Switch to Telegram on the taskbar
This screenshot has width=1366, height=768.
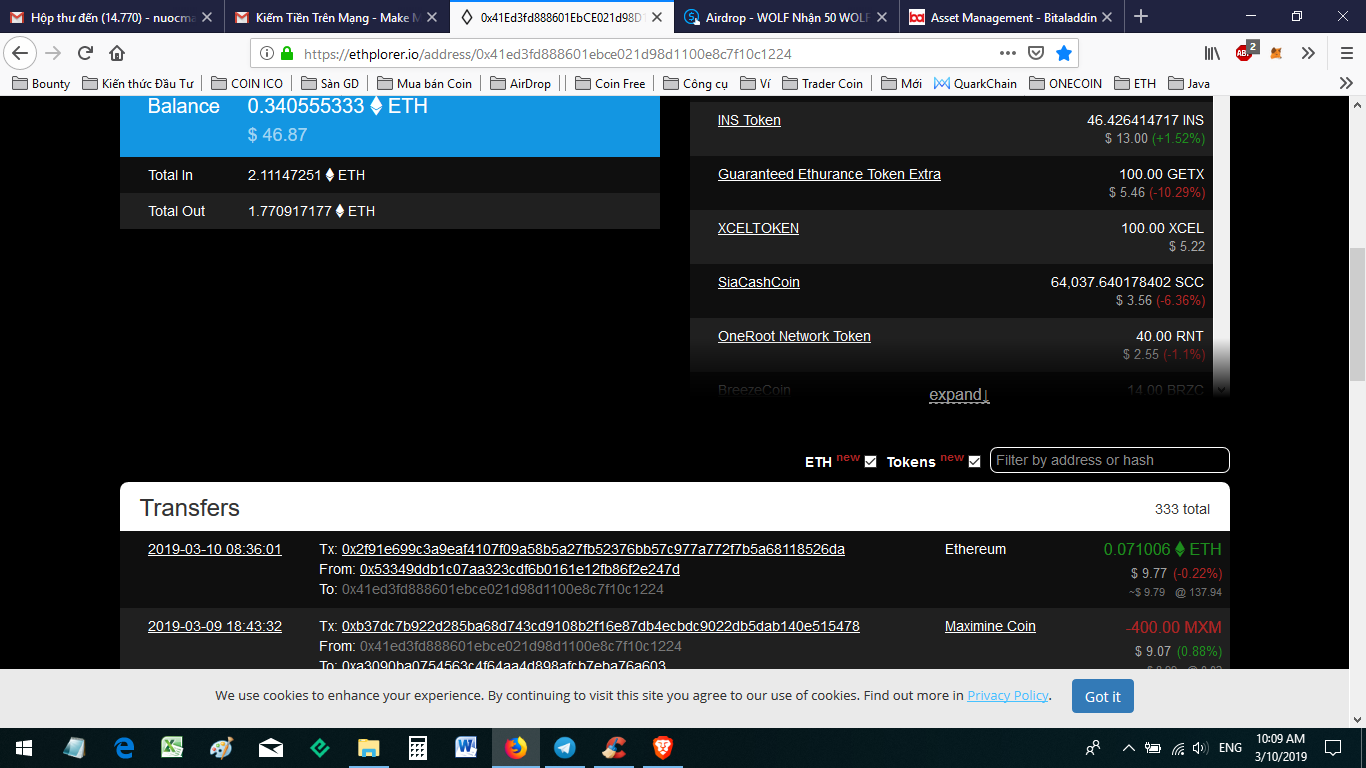coord(565,747)
